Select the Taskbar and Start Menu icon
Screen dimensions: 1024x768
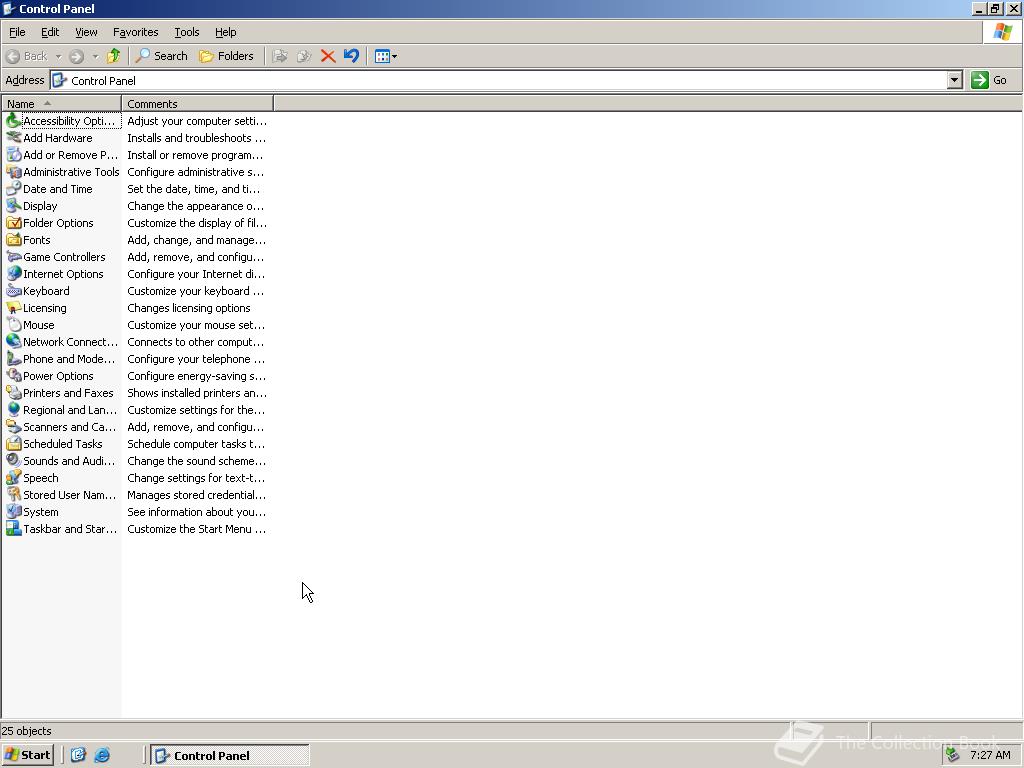(14, 528)
